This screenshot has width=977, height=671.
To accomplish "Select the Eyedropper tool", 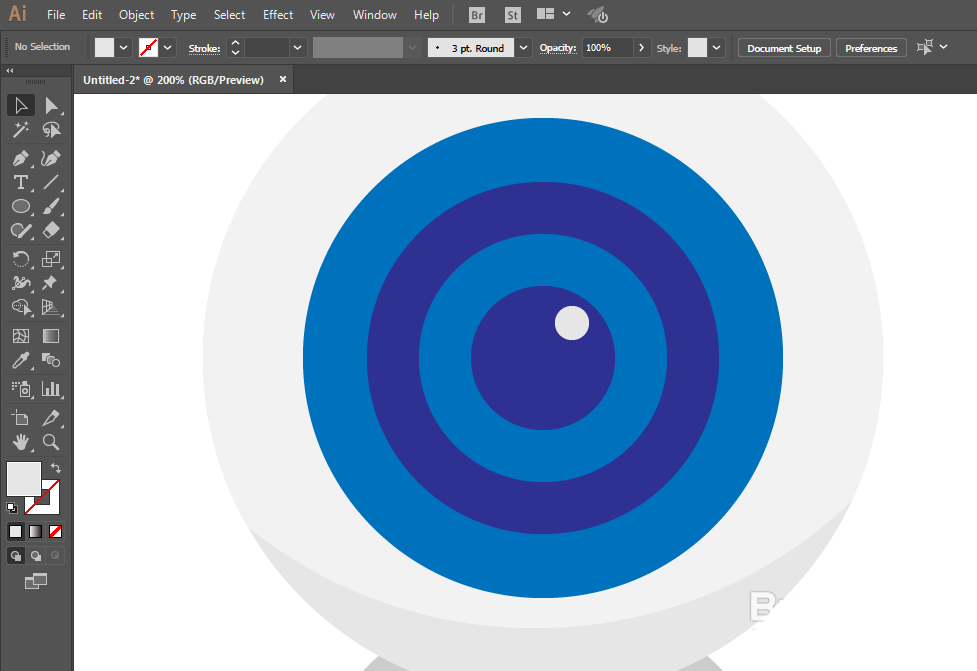I will click(x=21, y=360).
